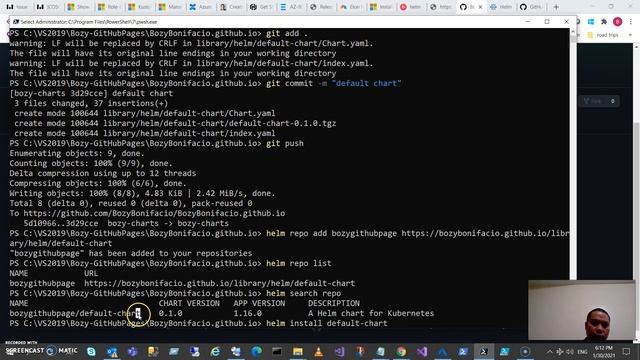Open Google Chrome taskbar icon
Screen dimensions: 640x360
(x=401, y=351)
